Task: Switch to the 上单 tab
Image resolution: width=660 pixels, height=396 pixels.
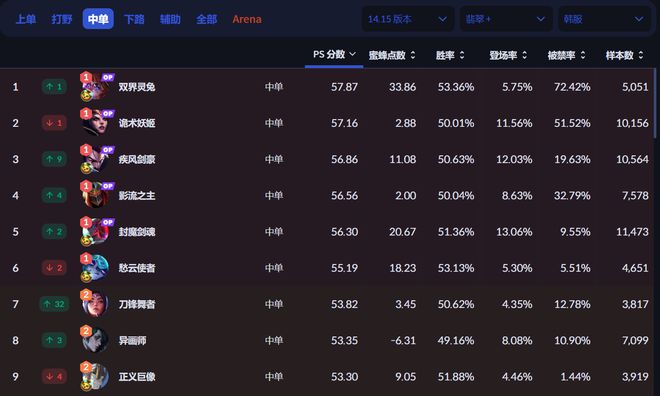Action: (26, 19)
